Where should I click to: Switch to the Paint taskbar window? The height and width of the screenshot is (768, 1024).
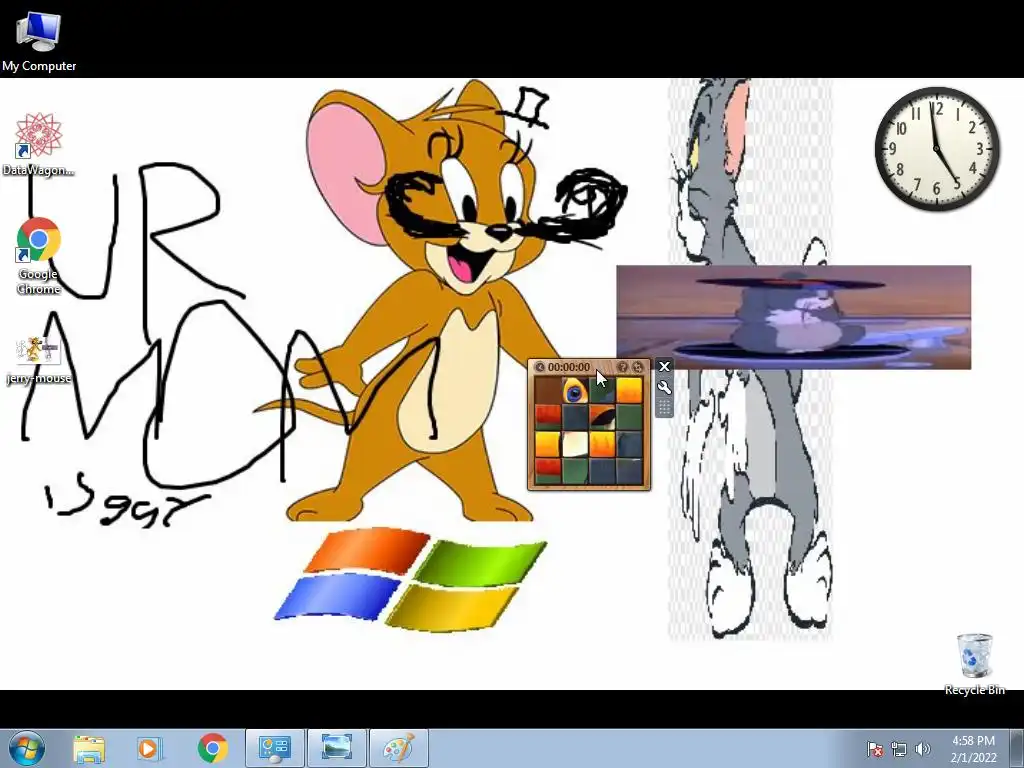click(399, 748)
